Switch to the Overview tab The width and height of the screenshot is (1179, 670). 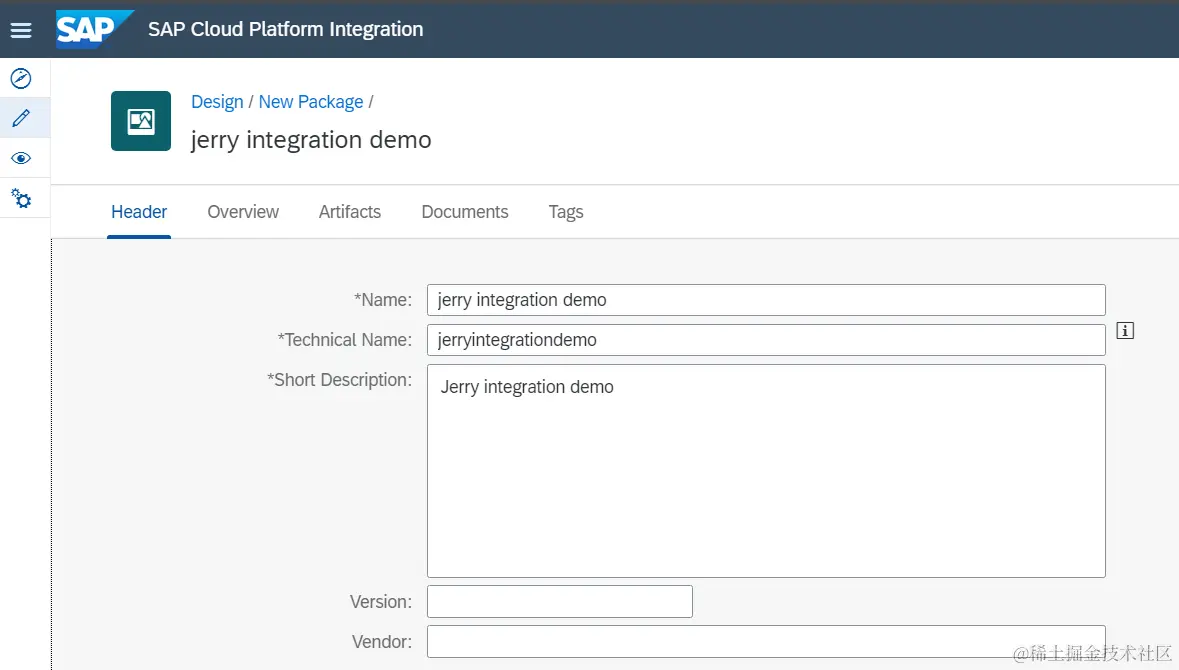pos(243,212)
